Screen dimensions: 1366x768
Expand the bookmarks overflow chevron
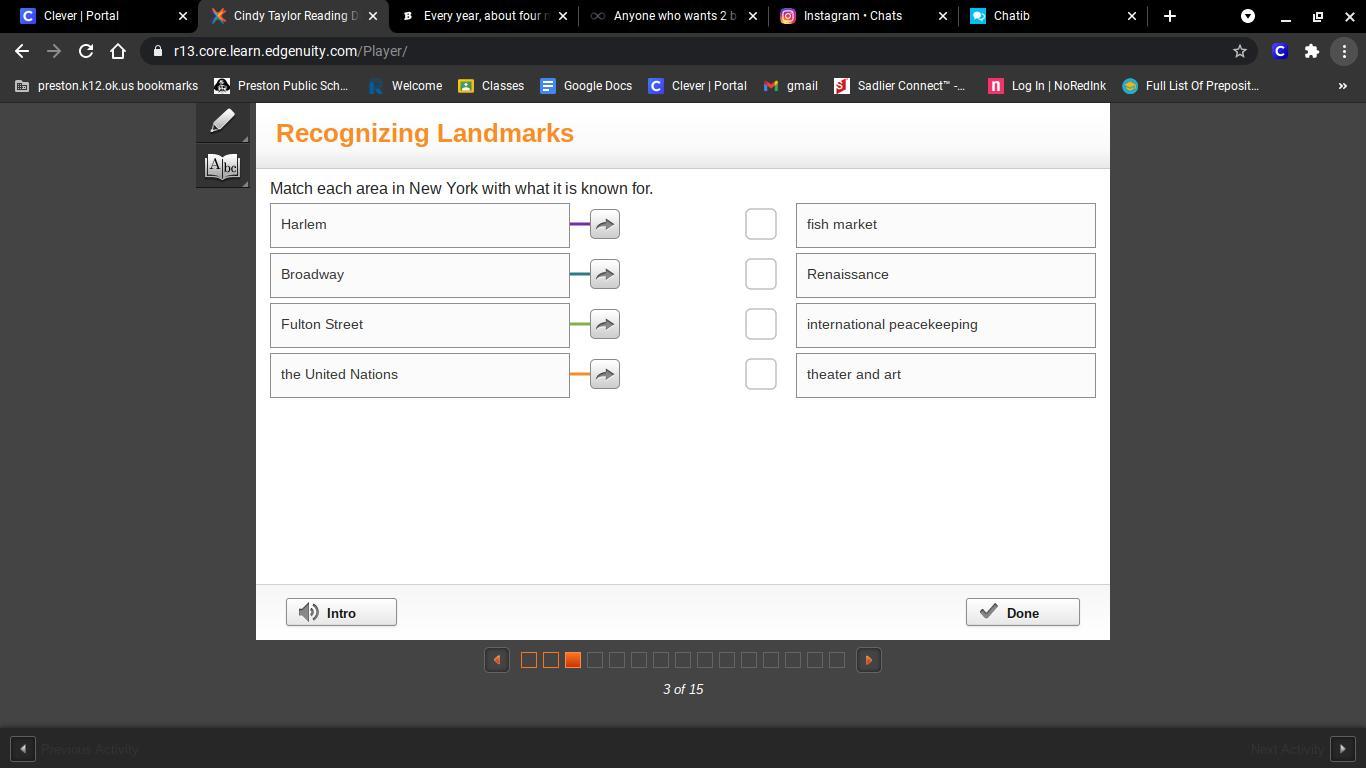(1342, 86)
